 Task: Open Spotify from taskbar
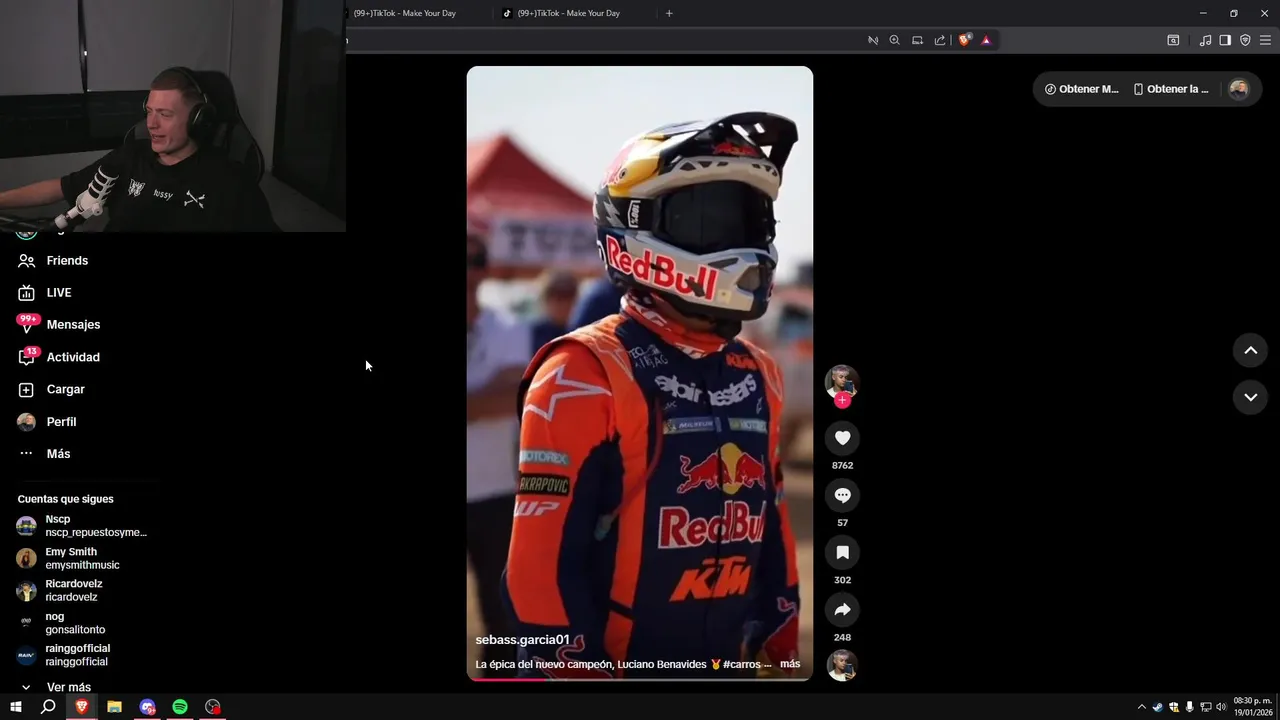(180, 707)
